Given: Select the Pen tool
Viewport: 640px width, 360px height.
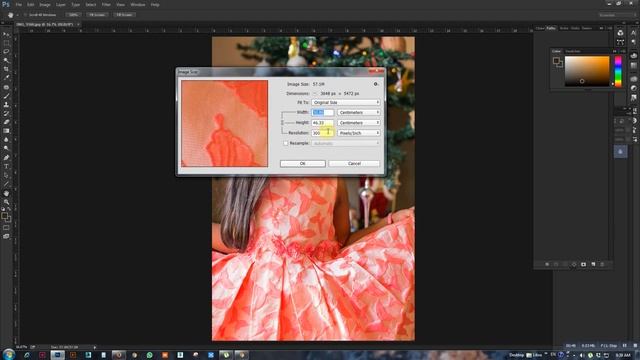Looking at the screenshot, I should click(x=6, y=158).
